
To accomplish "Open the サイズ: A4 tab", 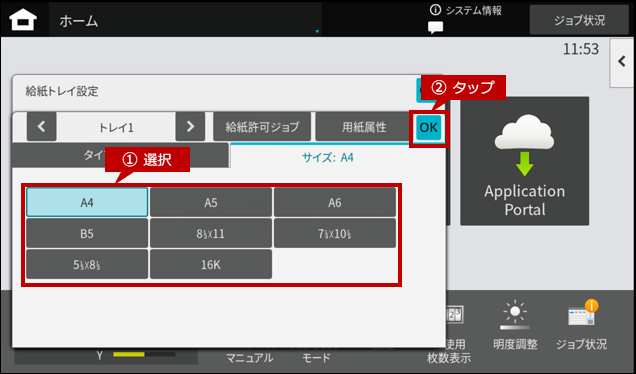I will [328, 157].
